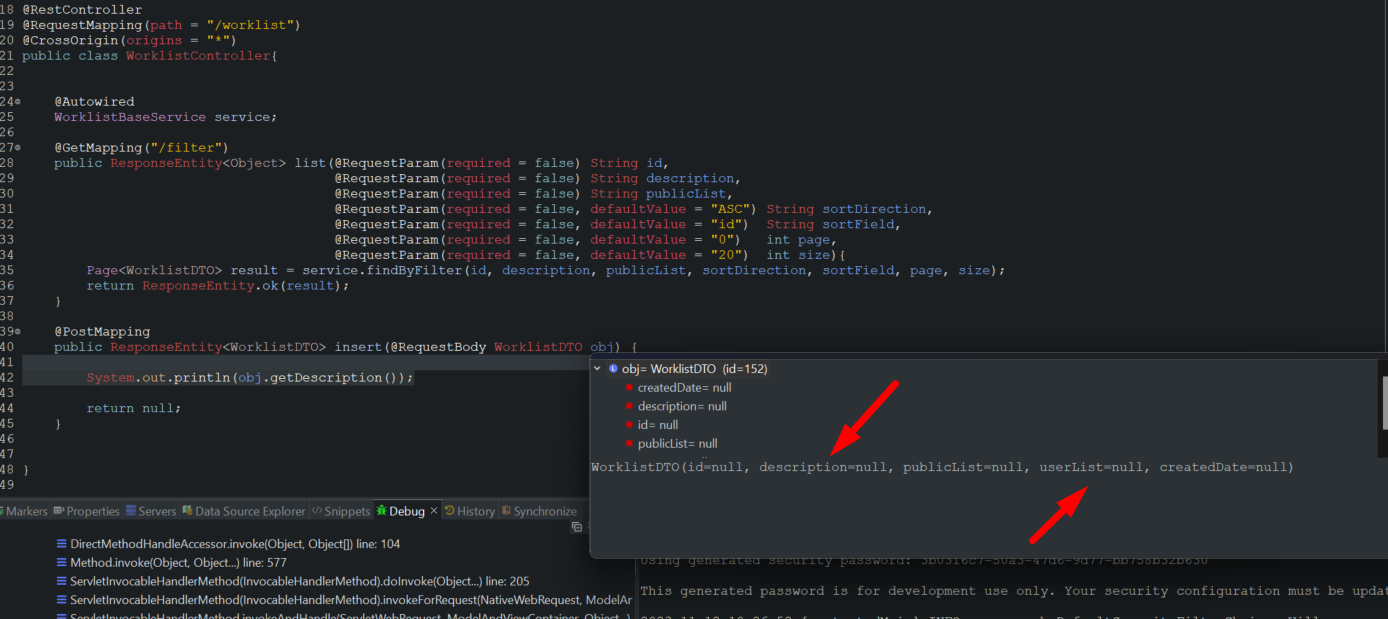Click the WorklistDTO toString detail text

pyautogui.click(x=942, y=467)
